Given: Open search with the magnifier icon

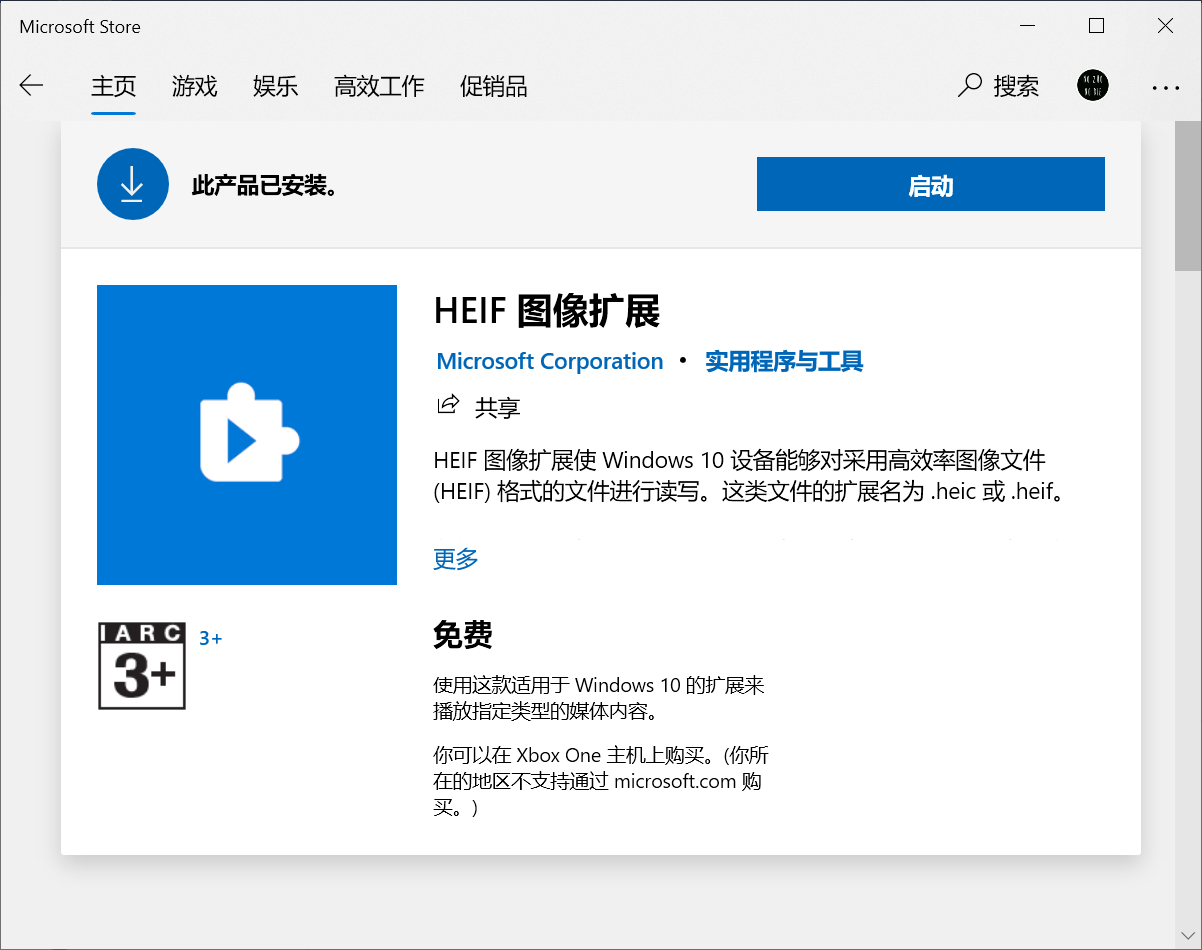Looking at the screenshot, I should 968,86.
